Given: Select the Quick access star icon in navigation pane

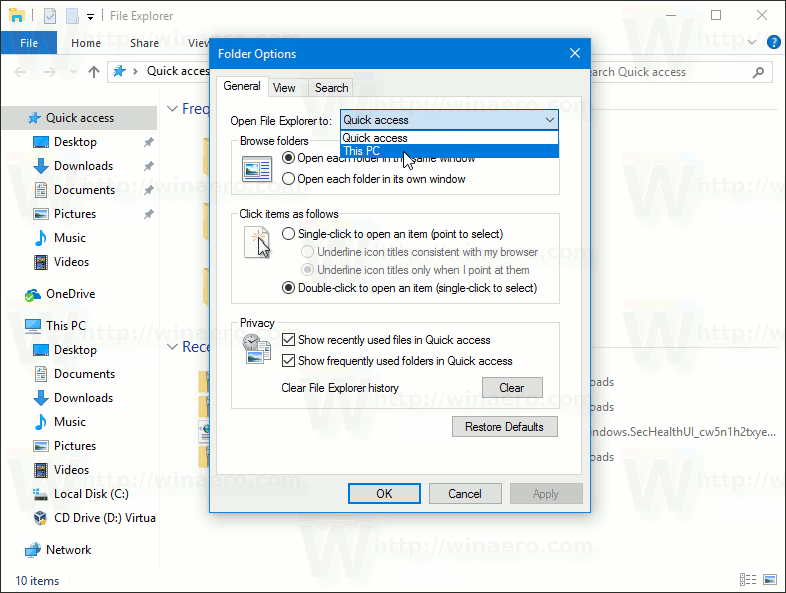Looking at the screenshot, I should (34, 118).
